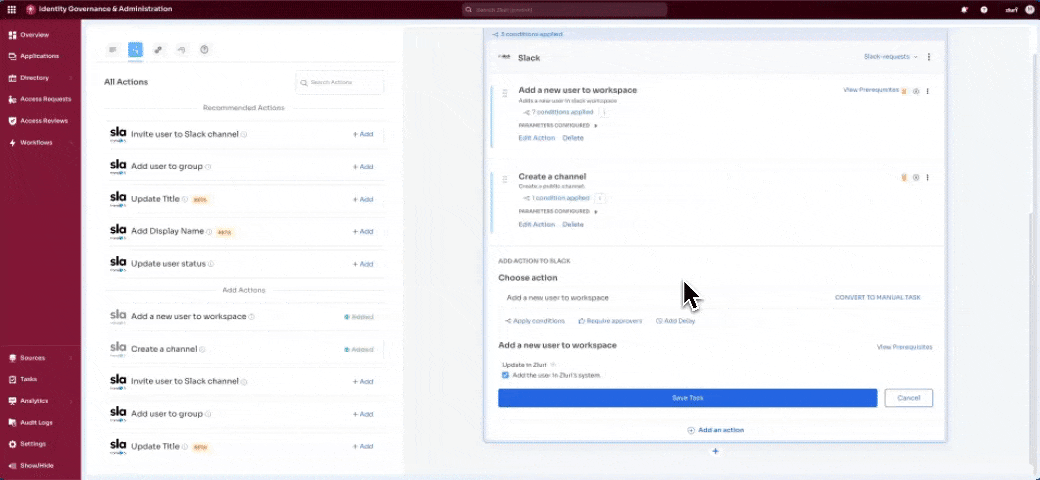Click Edit Action under Add a new user to workspace
The image size is (1040, 480).
537,138
